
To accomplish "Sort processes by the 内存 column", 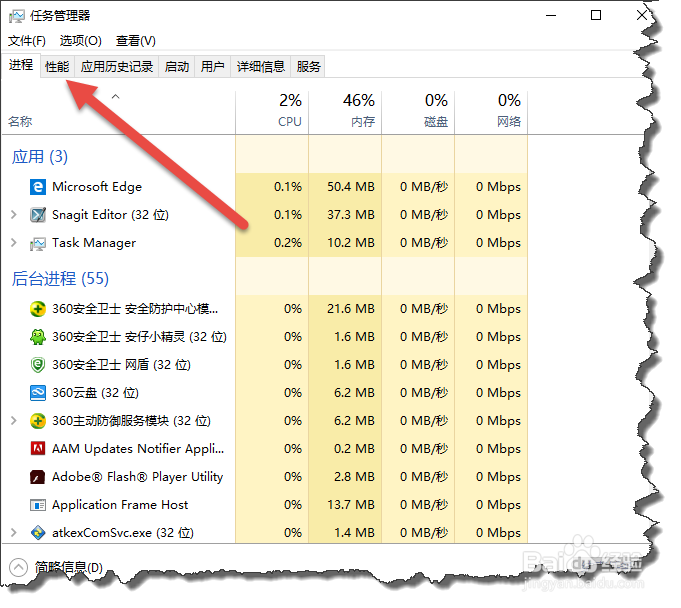I will pyautogui.click(x=345, y=112).
